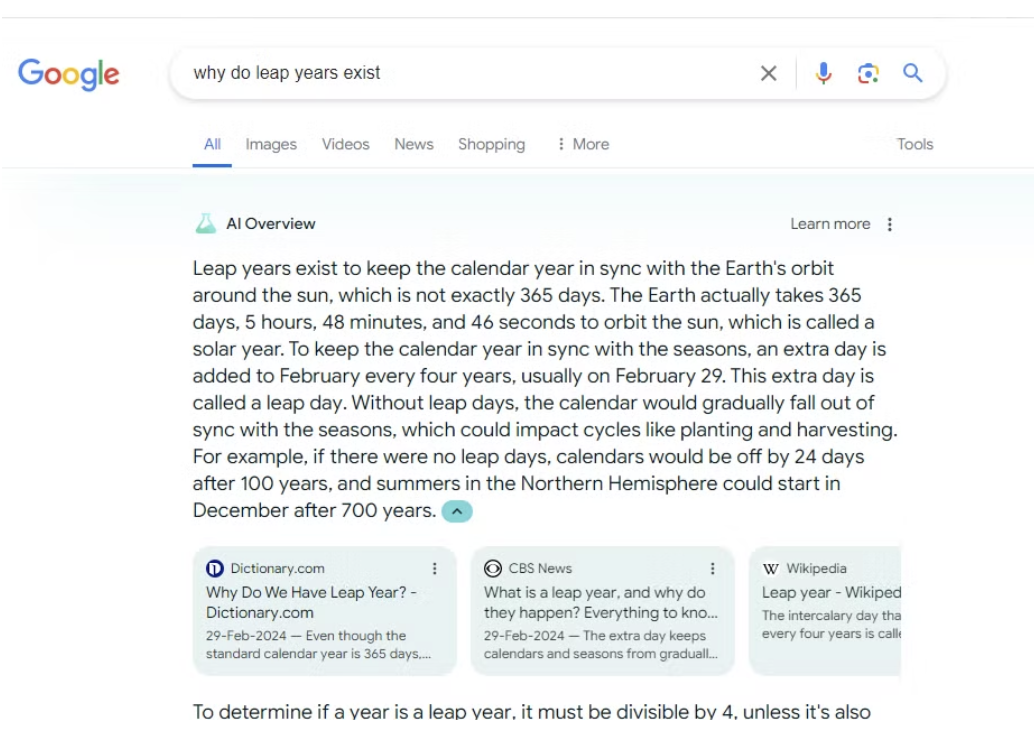
Task: Open Google Lens image search
Action: (868, 73)
